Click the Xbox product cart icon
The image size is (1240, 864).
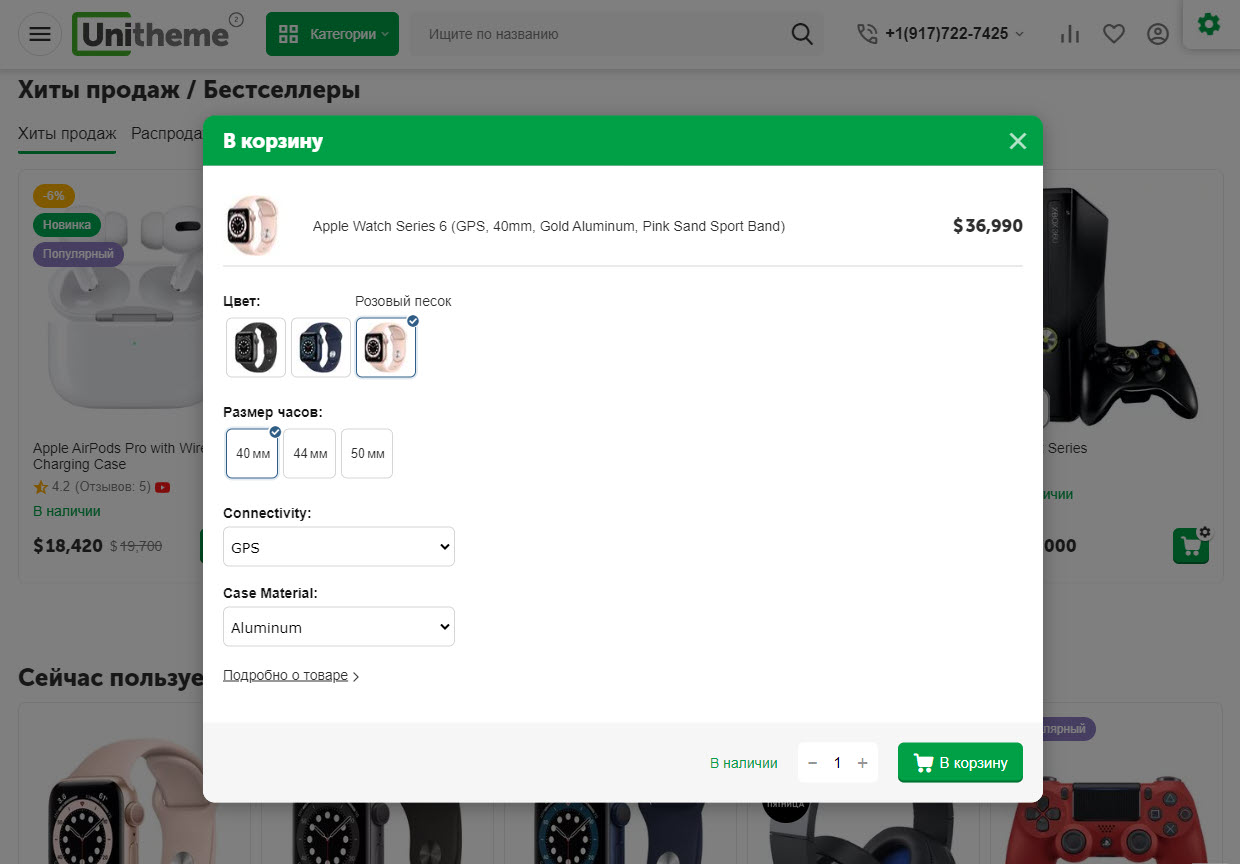pyautogui.click(x=1191, y=546)
